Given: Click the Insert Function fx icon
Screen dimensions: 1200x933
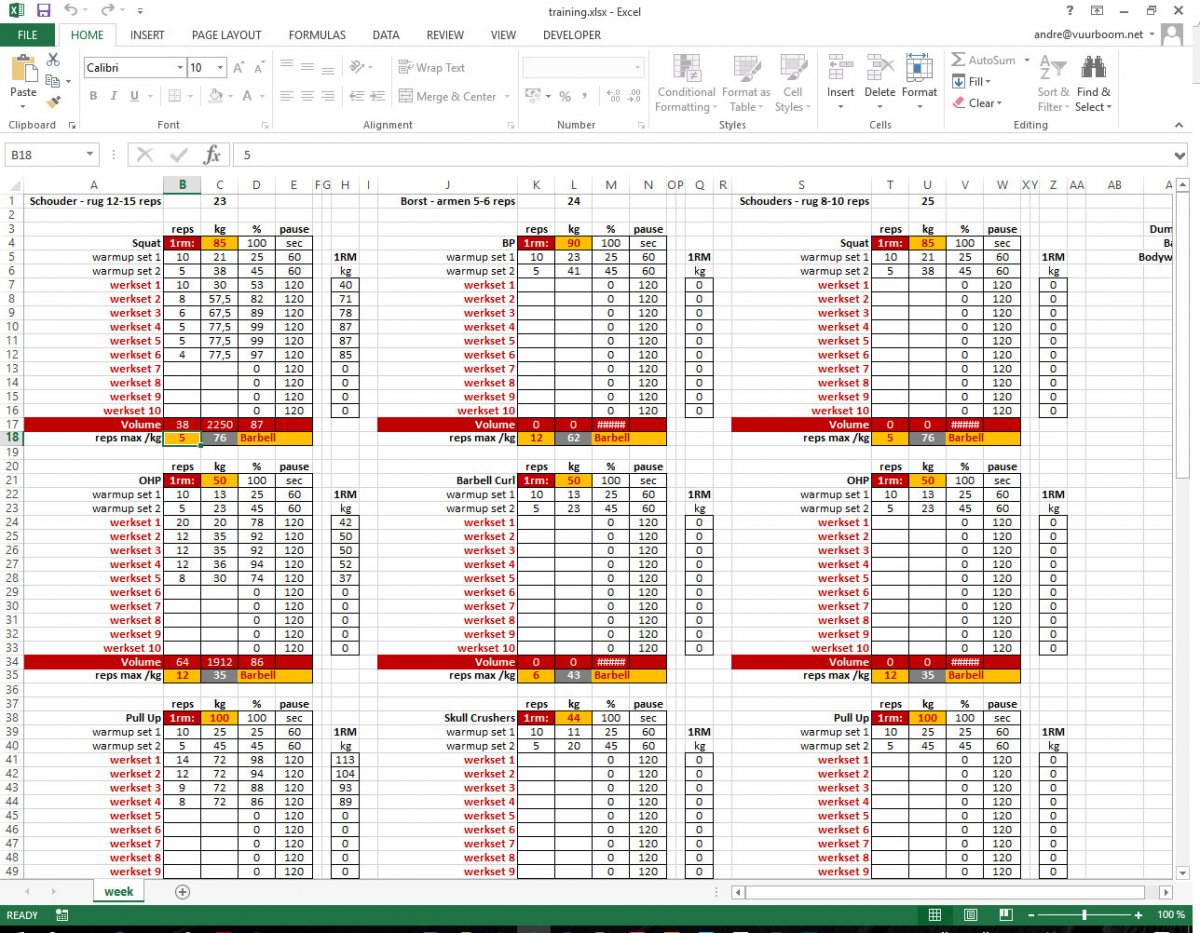Looking at the screenshot, I should (212, 155).
